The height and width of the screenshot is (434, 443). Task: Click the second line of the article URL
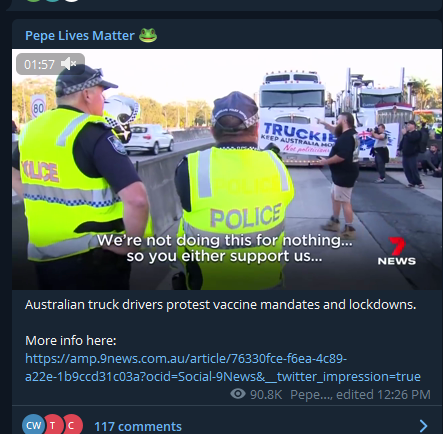[223, 377]
